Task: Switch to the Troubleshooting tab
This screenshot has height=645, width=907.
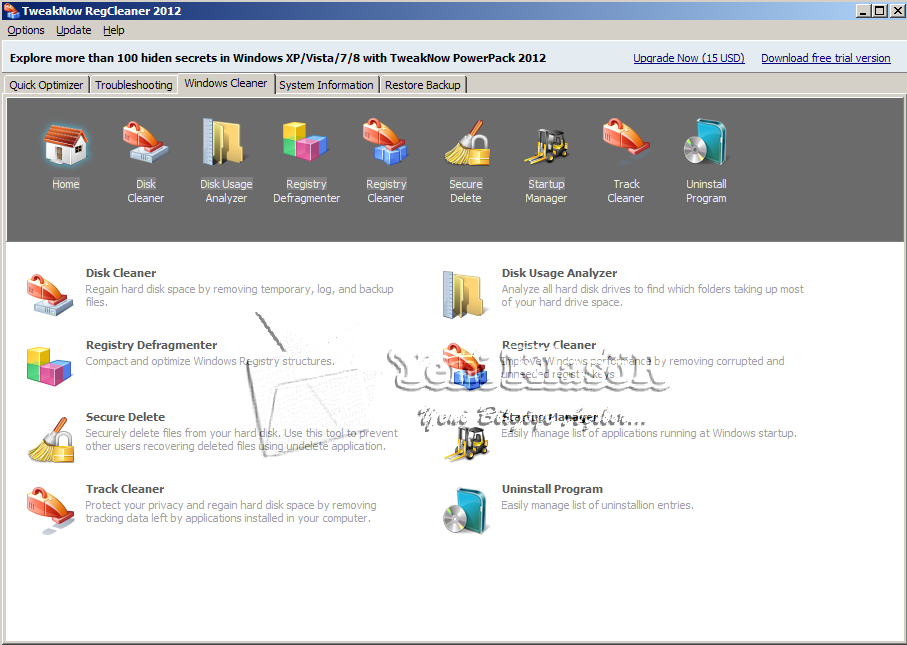Action: pyautogui.click(x=134, y=85)
